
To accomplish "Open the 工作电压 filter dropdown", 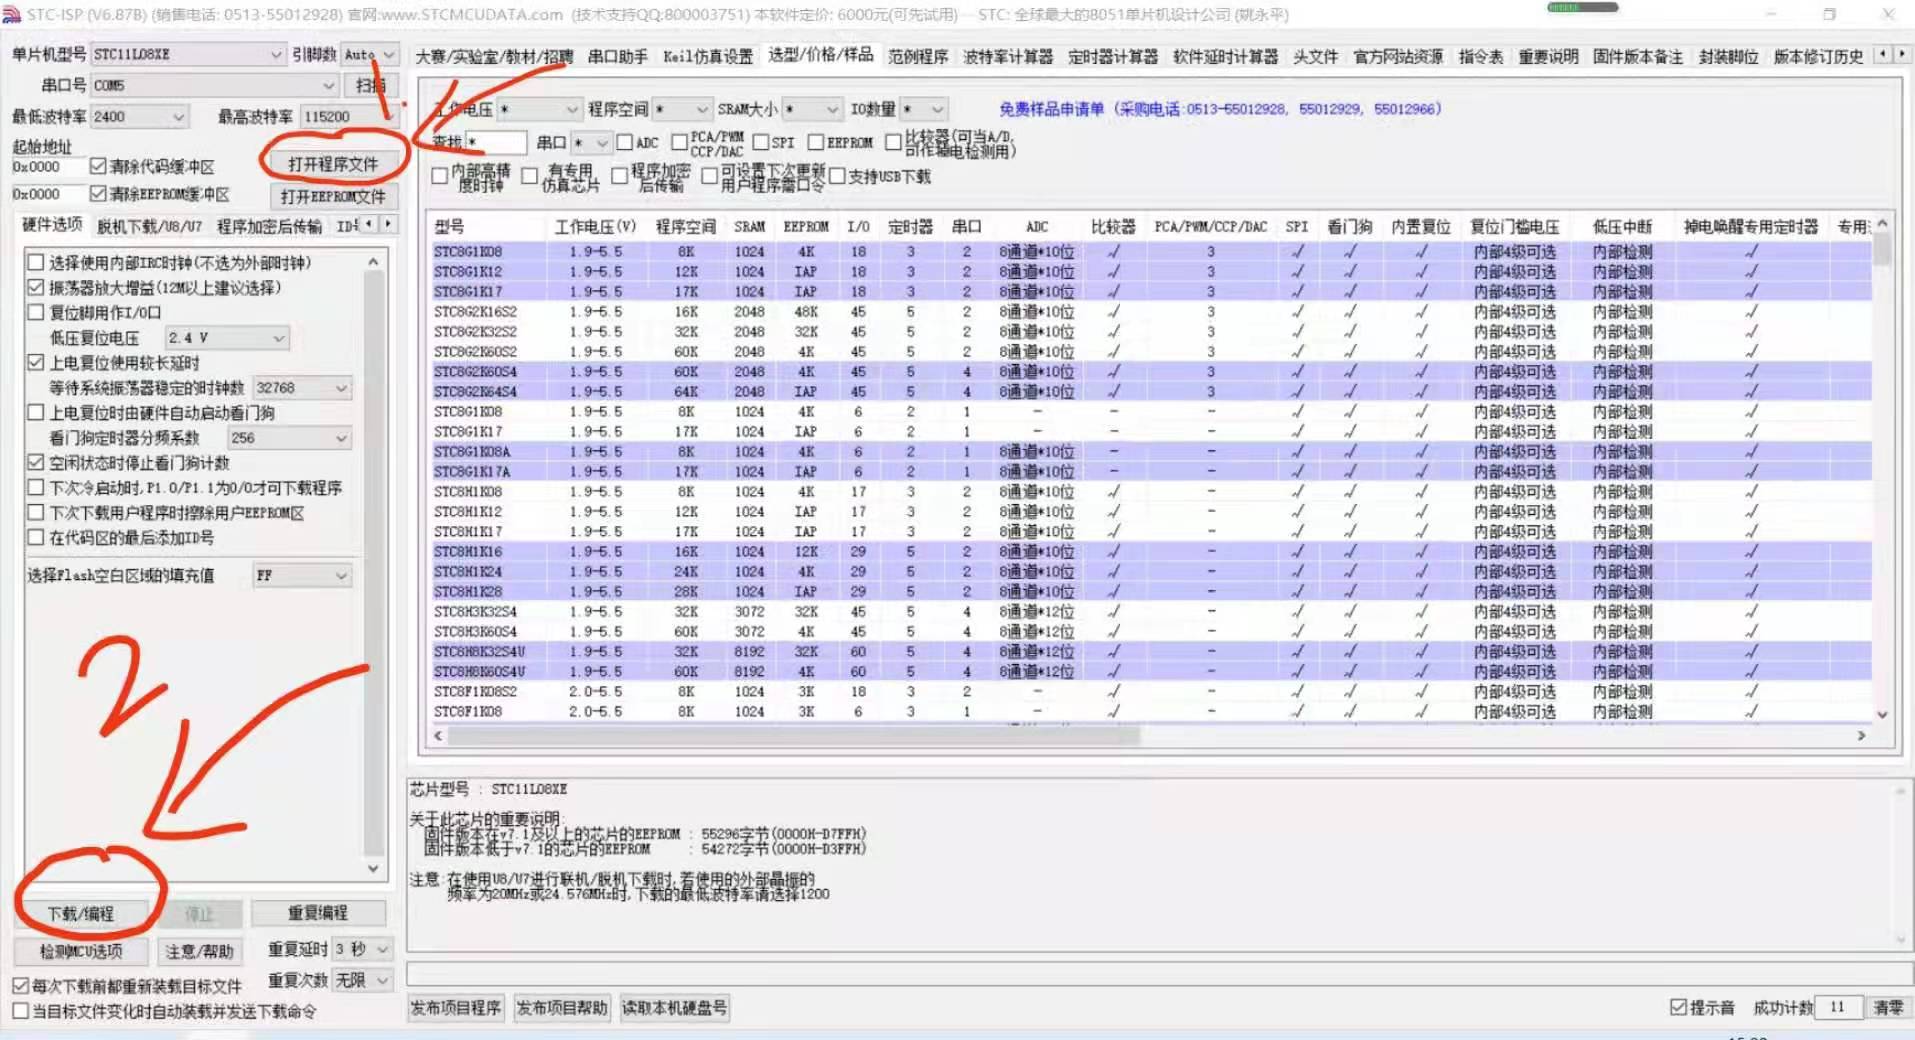I will (x=539, y=109).
